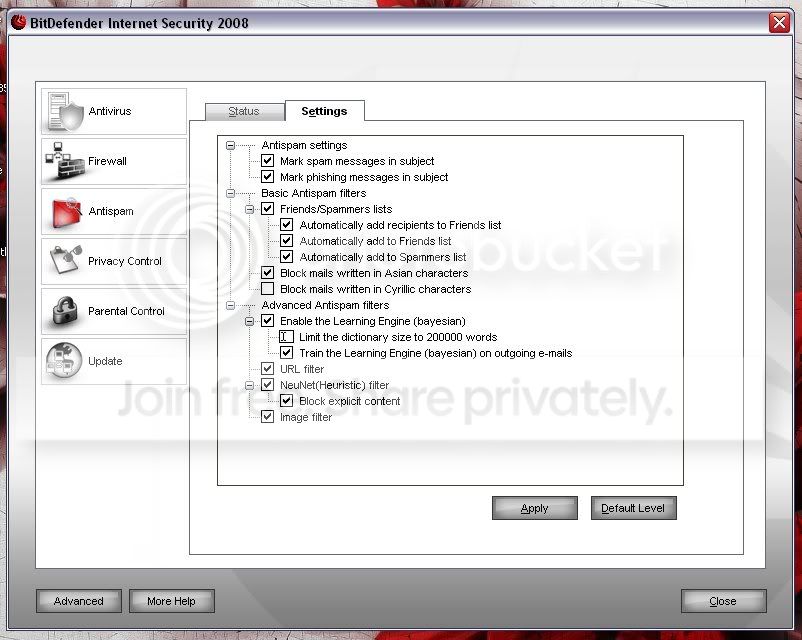The height and width of the screenshot is (640, 802).
Task: Toggle Train the Learning Engine on outgoing e-mails
Action: 286,352
